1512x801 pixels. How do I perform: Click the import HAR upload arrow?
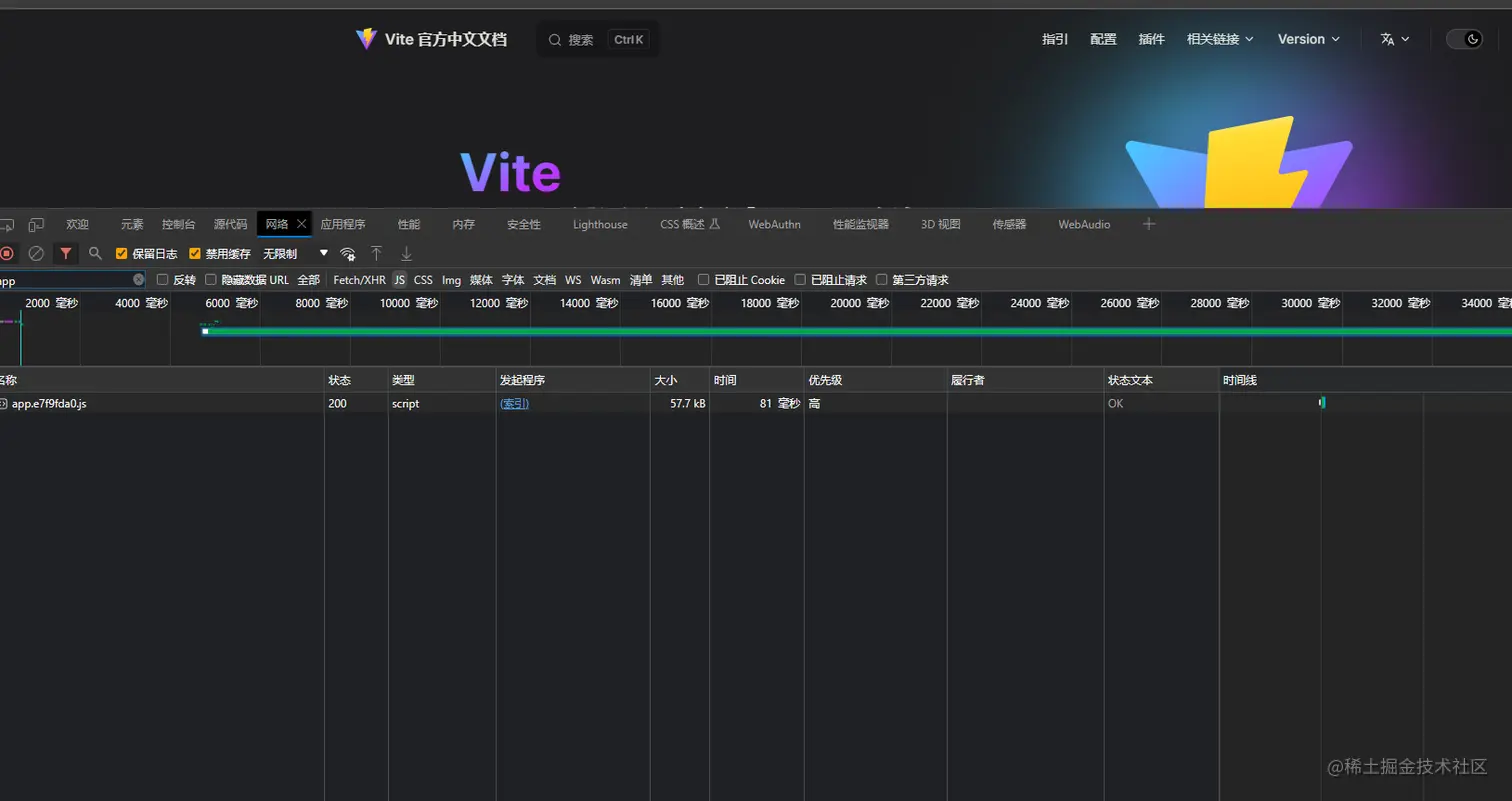click(376, 254)
